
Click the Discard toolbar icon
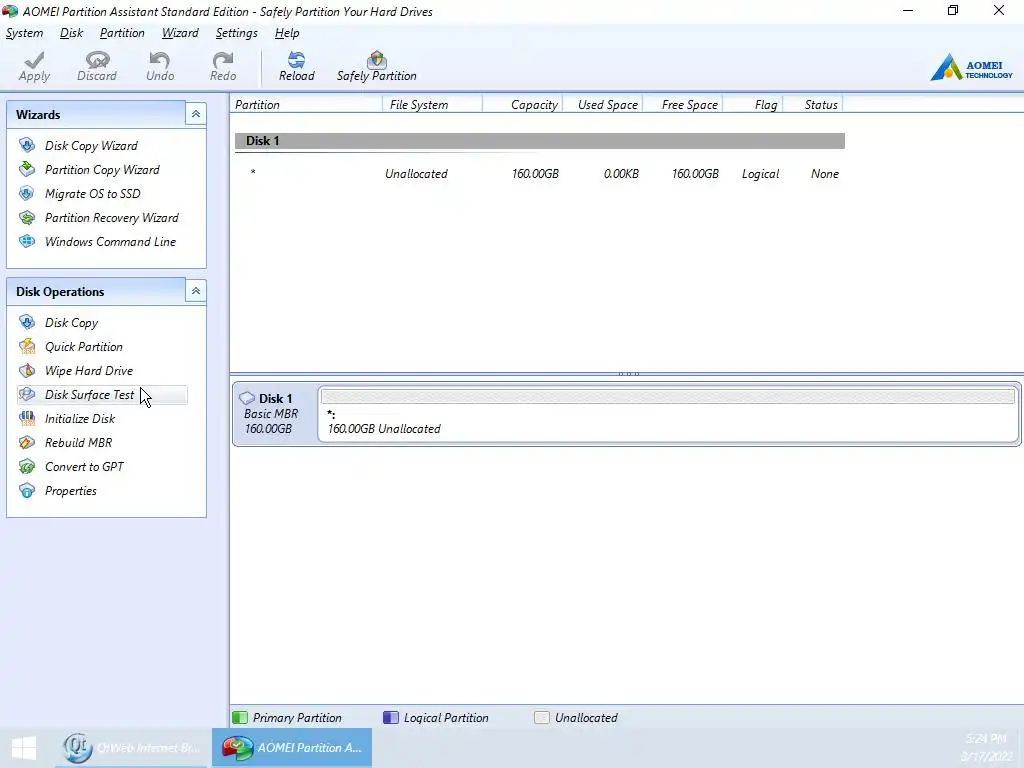tap(97, 60)
